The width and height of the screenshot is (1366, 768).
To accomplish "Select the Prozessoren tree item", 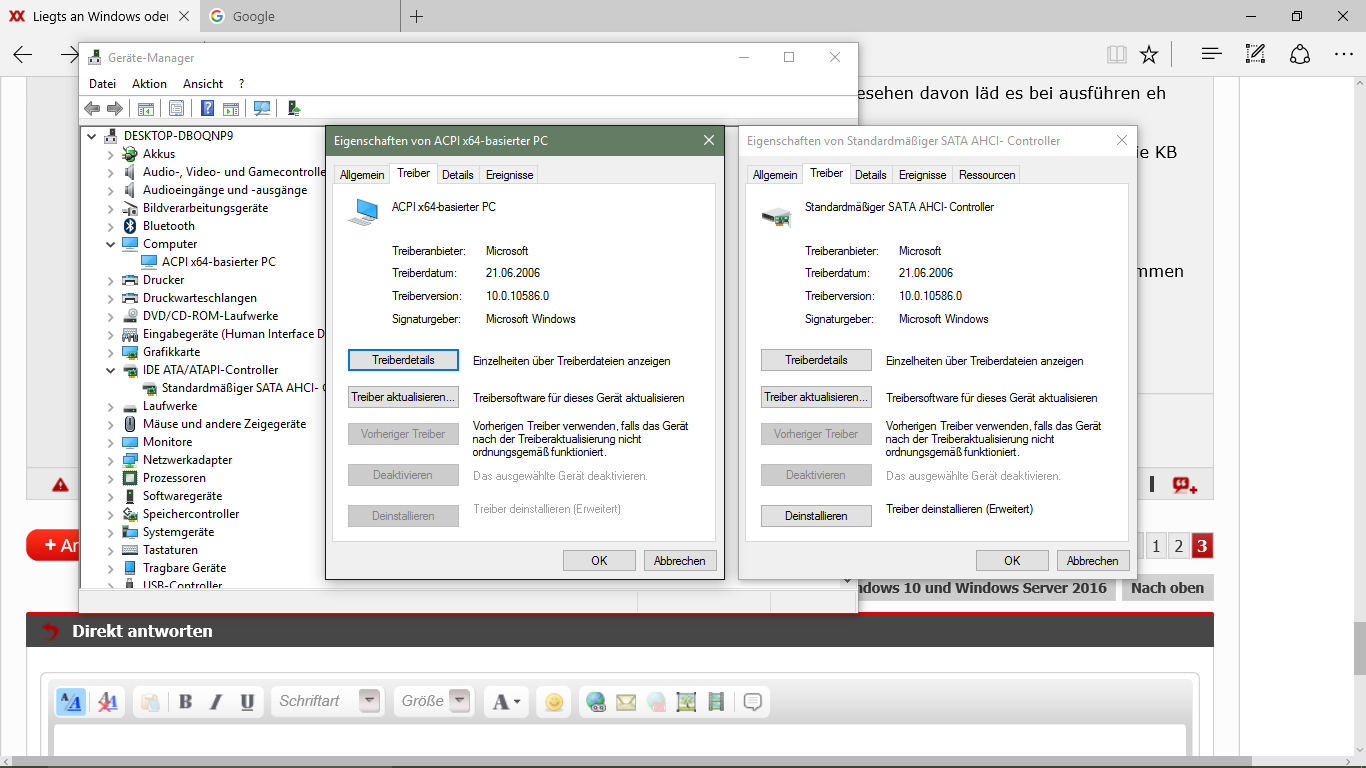I will point(174,478).
